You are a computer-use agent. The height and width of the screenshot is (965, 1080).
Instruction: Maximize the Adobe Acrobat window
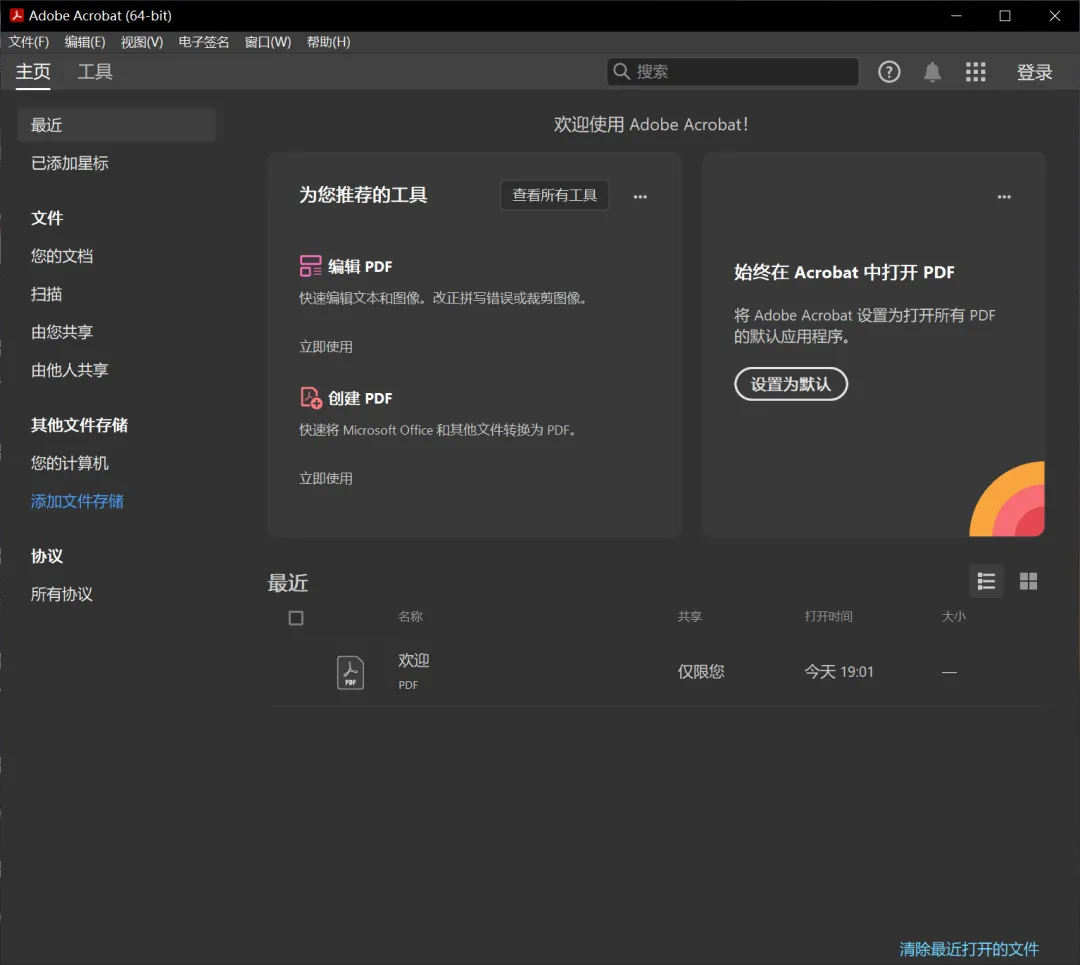click(x=1005, y=15)
